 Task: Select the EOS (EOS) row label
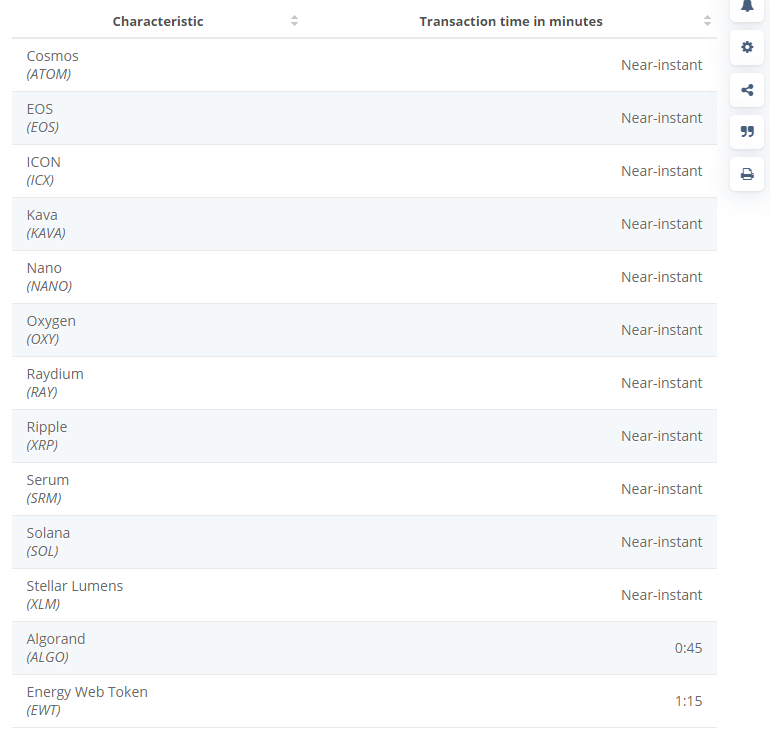[43, 118]
